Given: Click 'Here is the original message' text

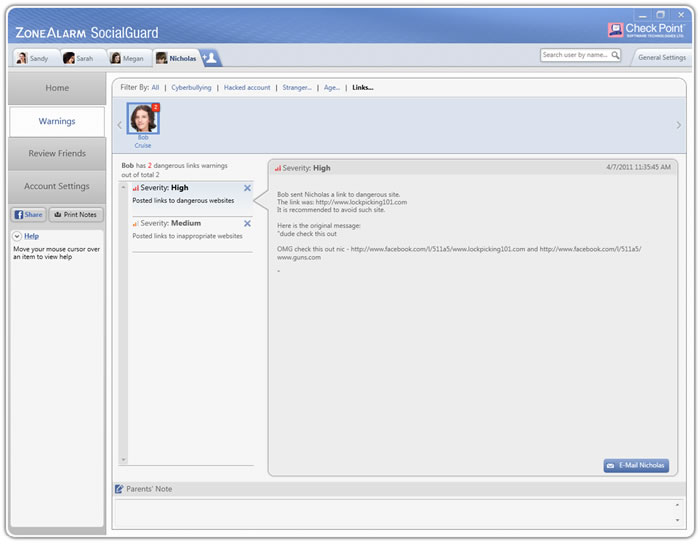Looking at the screenshot, I should click(x=319, y=226).
